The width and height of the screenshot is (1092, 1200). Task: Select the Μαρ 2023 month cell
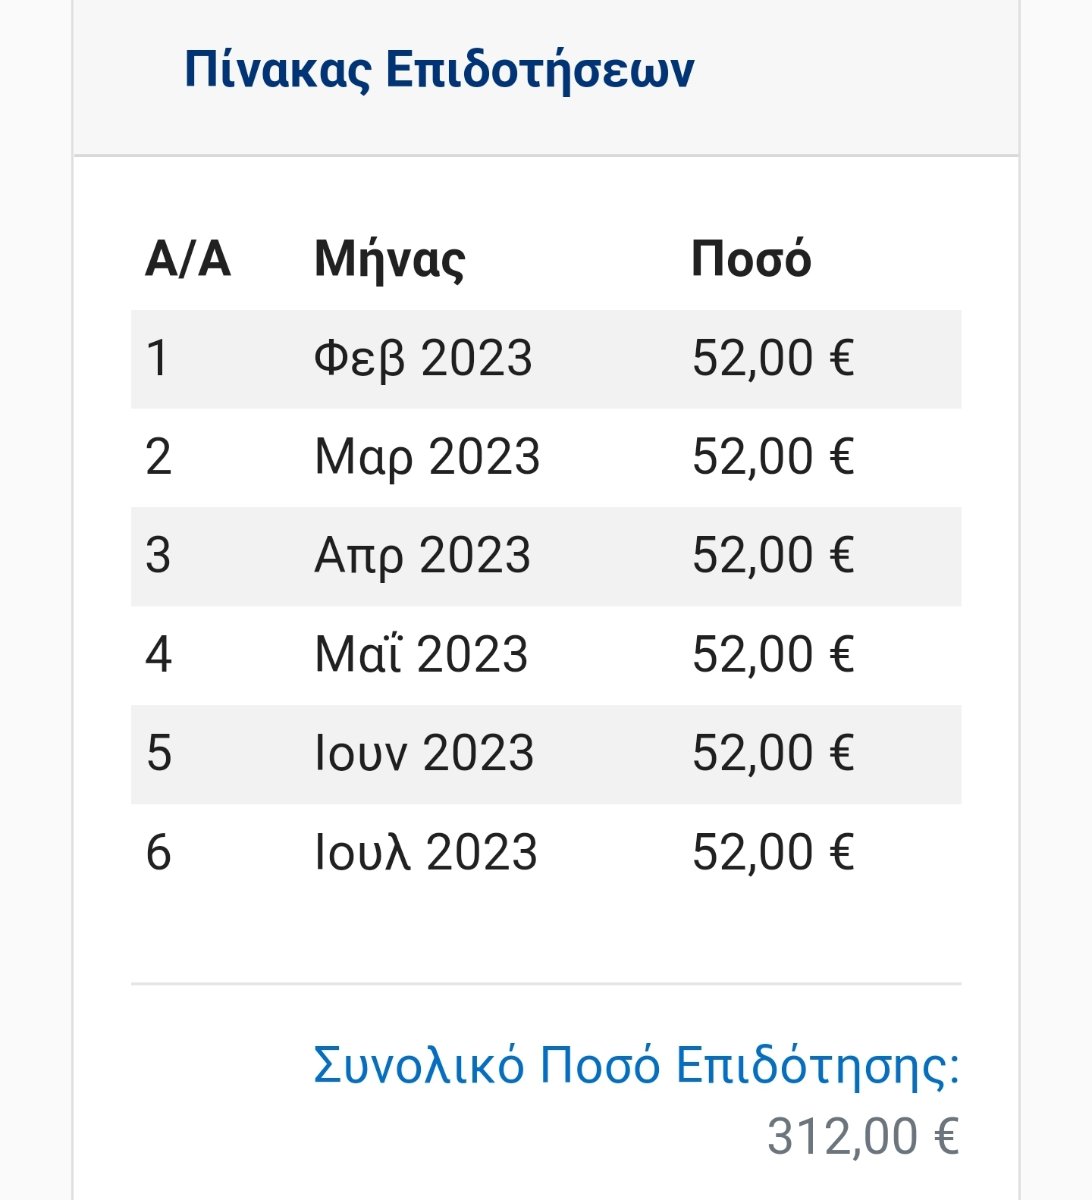pos(427,457)
